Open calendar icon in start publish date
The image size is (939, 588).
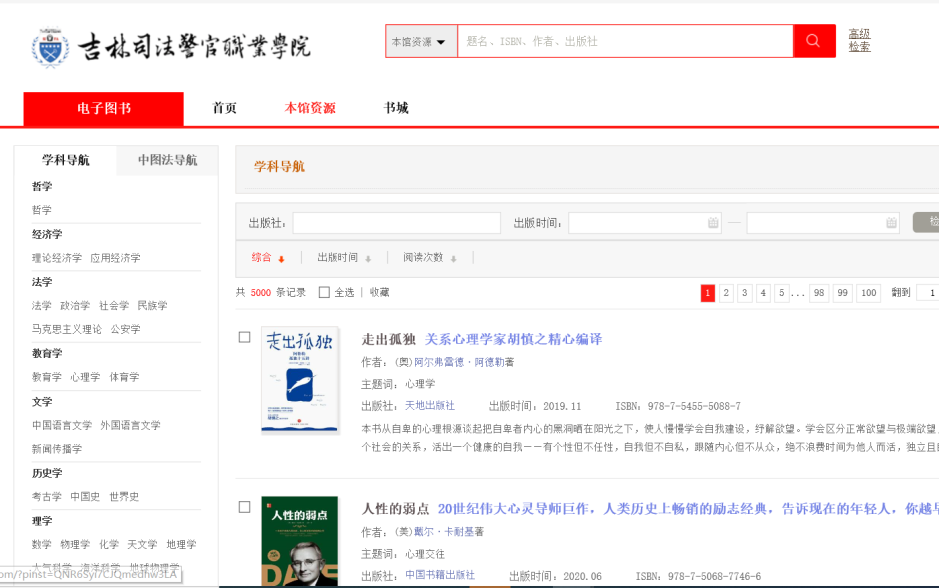tap(713, 223)
